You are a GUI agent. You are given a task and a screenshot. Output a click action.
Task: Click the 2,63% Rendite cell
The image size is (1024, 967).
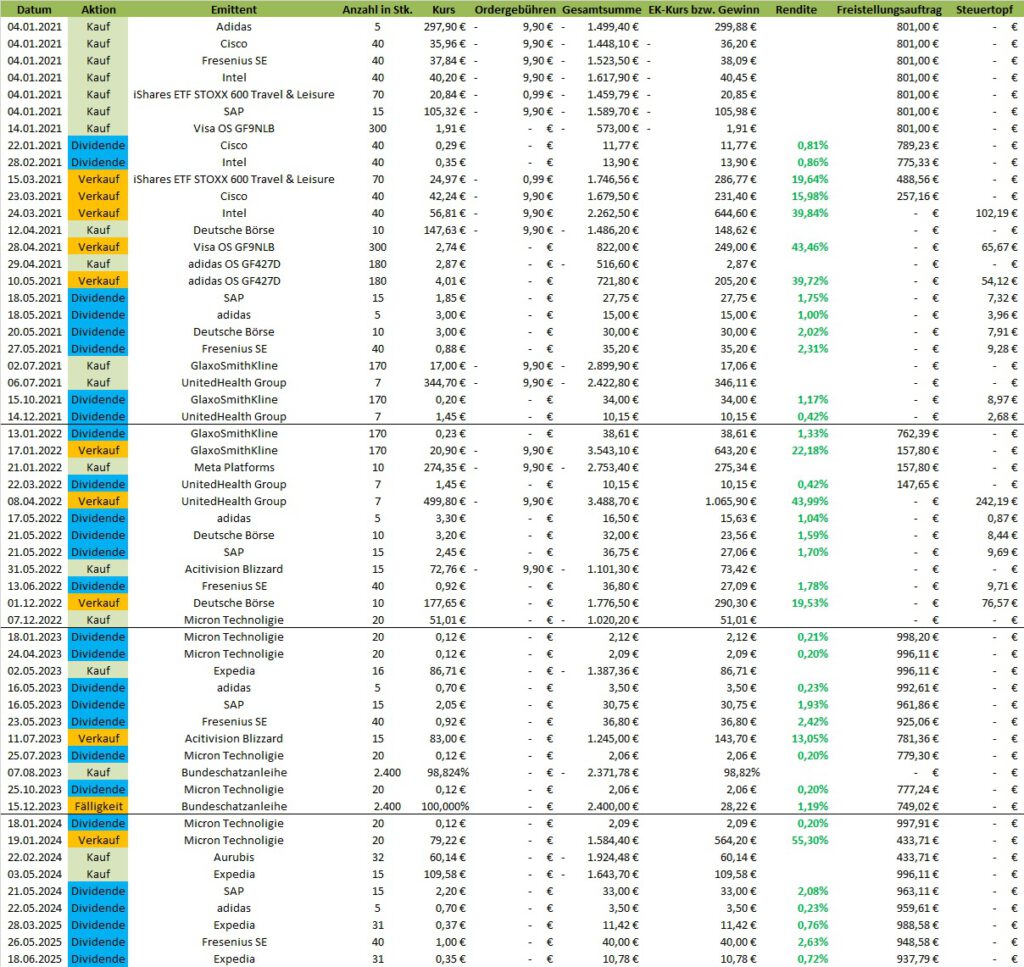[x=812, y=943]
